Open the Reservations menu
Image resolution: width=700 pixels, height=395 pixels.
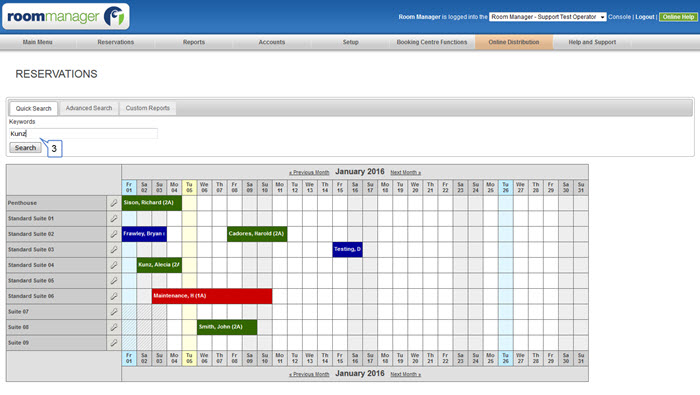pyautogui.click(x=116, y=42)
